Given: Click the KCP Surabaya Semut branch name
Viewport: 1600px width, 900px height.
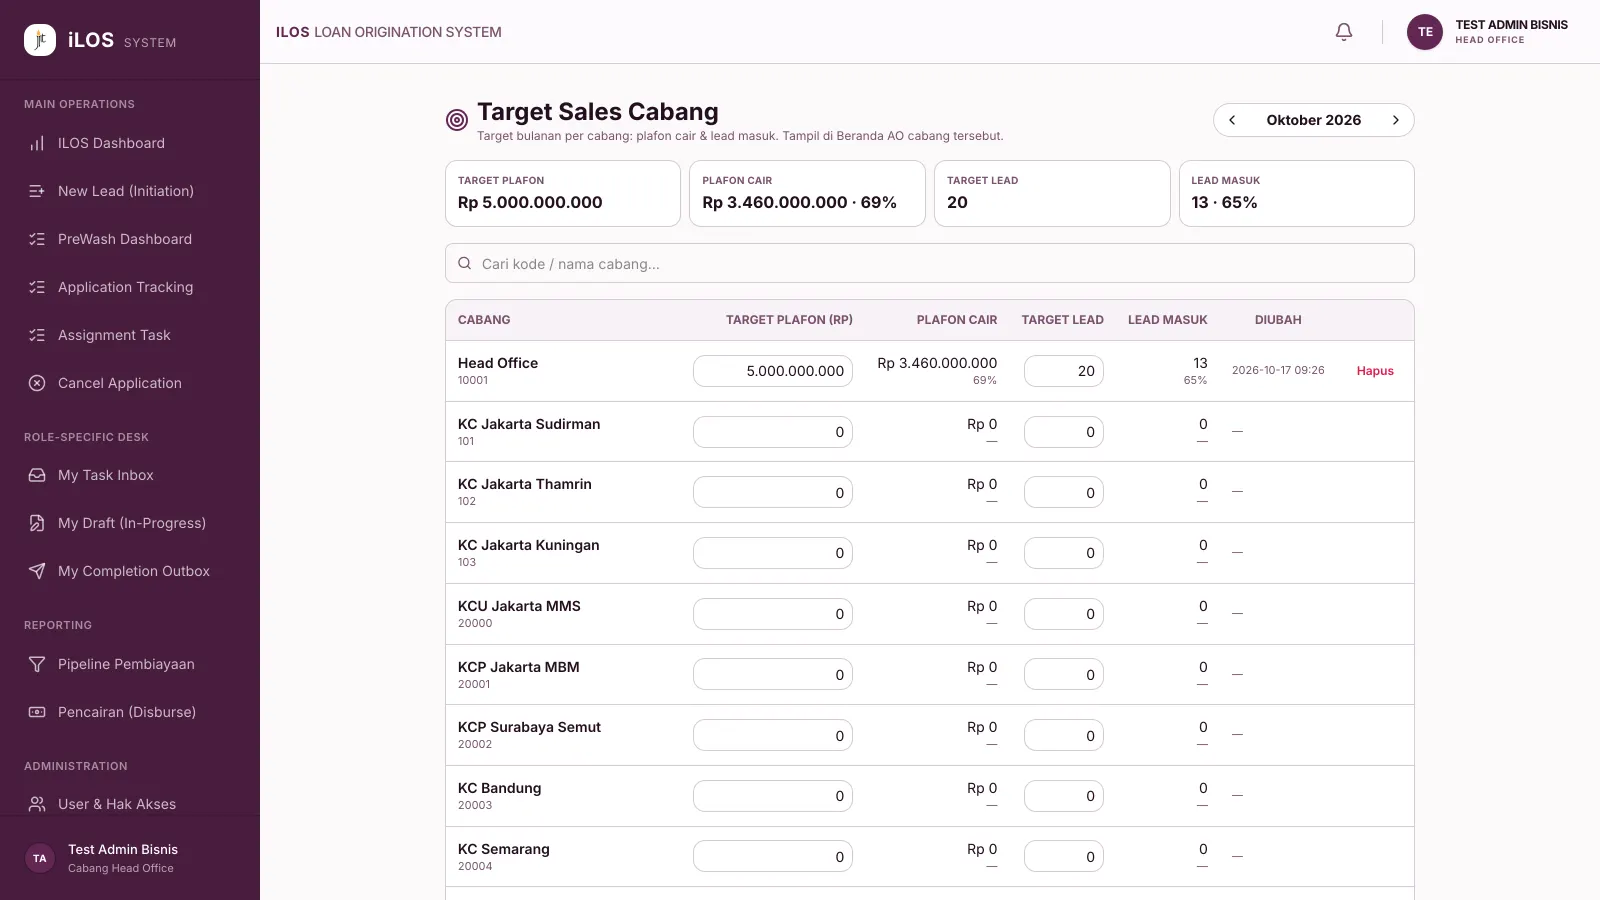Looking at the screenshot, I should click(x=529, y=727).
